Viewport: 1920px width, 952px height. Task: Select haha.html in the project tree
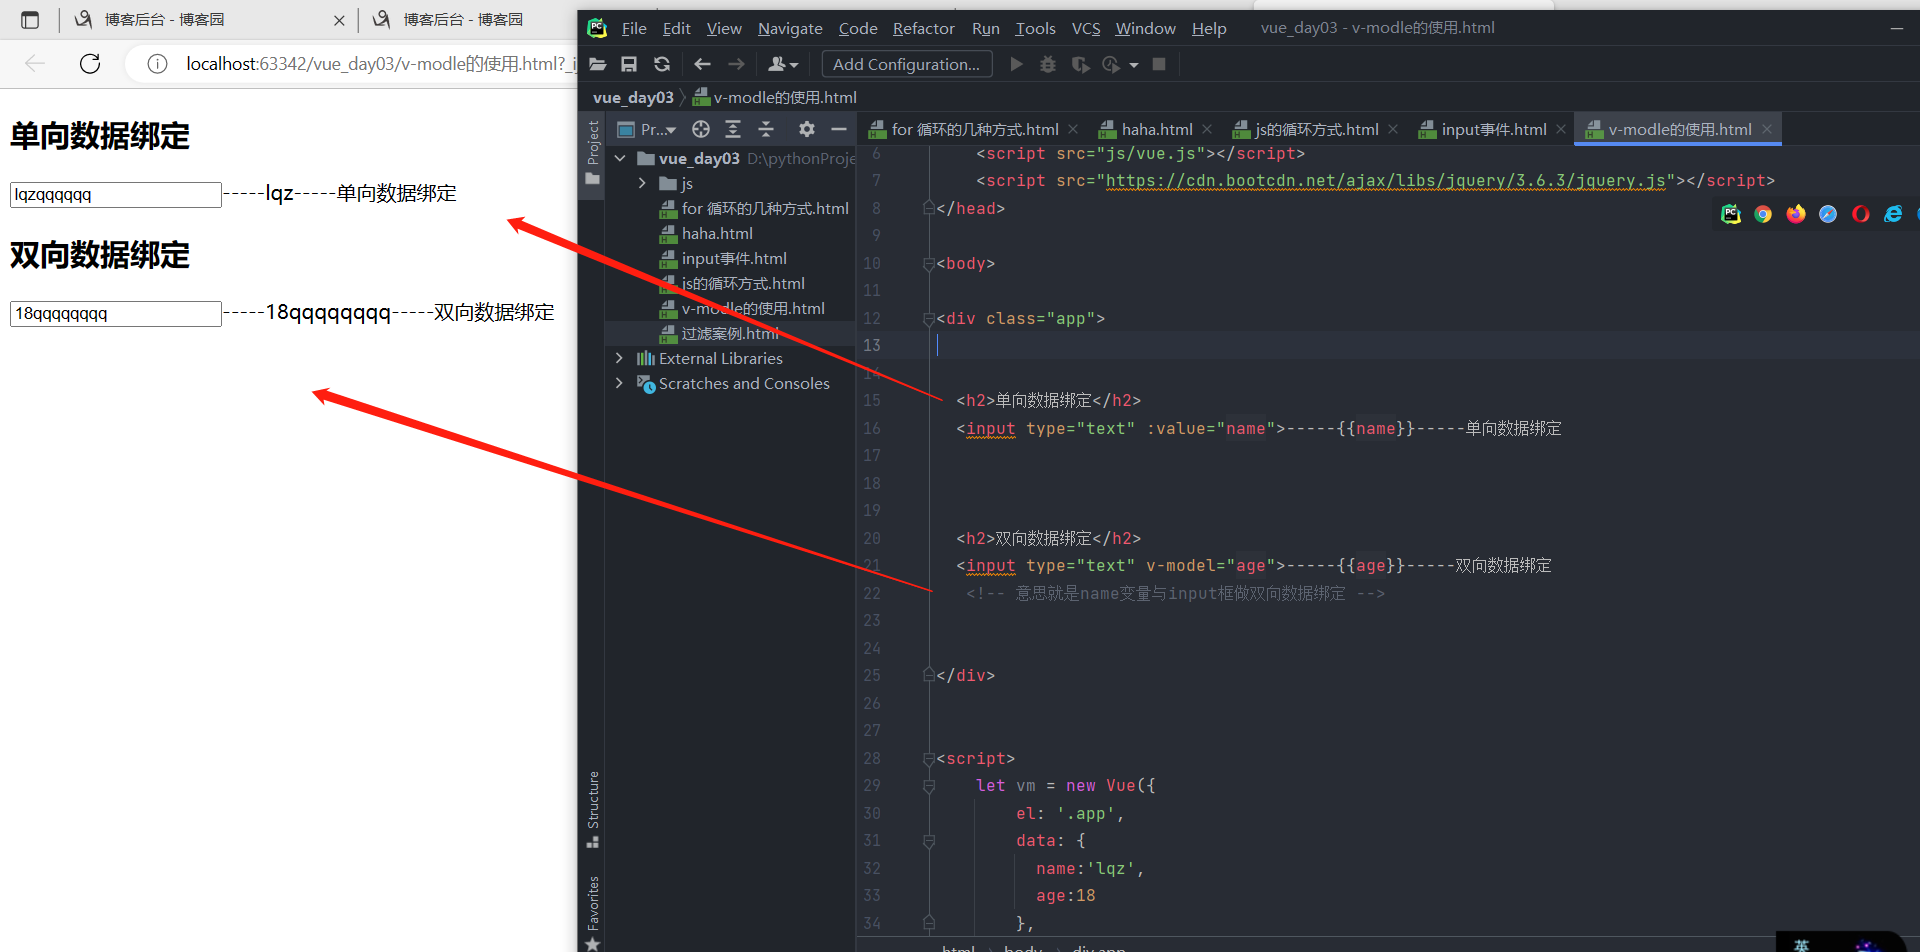pyautogui.click(x=717, y=233)
